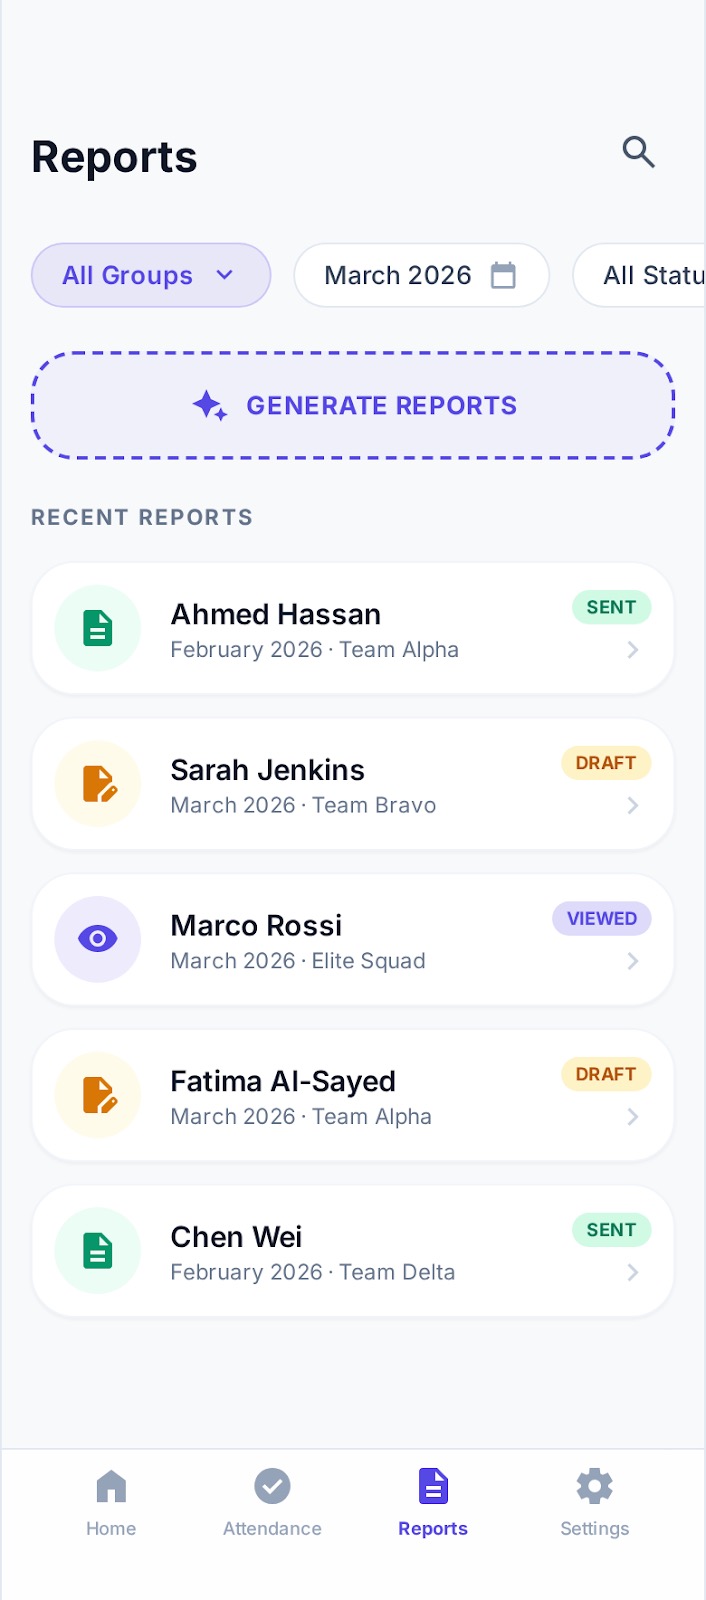Open the All Groups filter dropdown
Screen dimensions: 706x1600
[x=150, y=275]
